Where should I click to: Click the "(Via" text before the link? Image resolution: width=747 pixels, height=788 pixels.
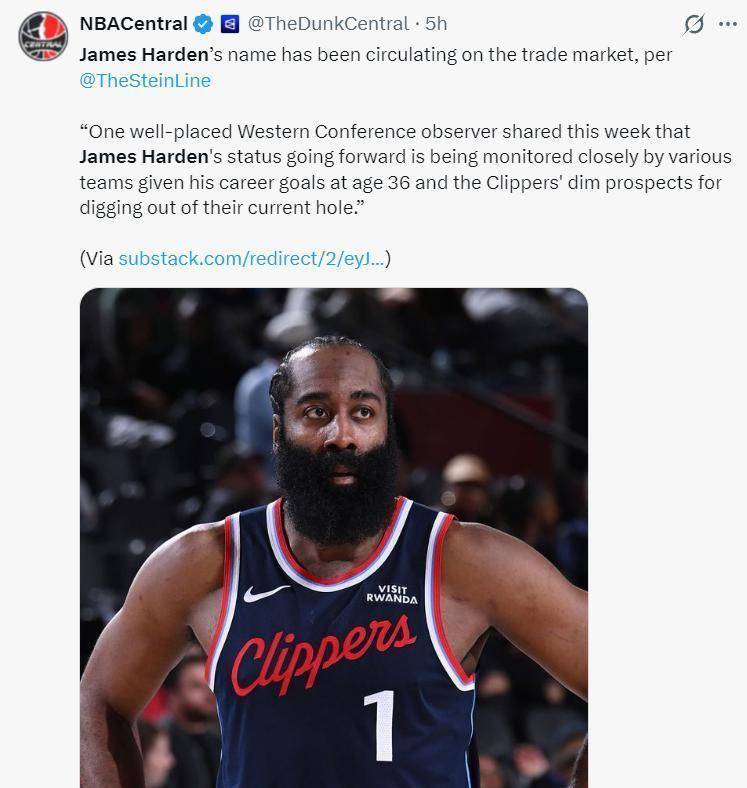(97, 258)
